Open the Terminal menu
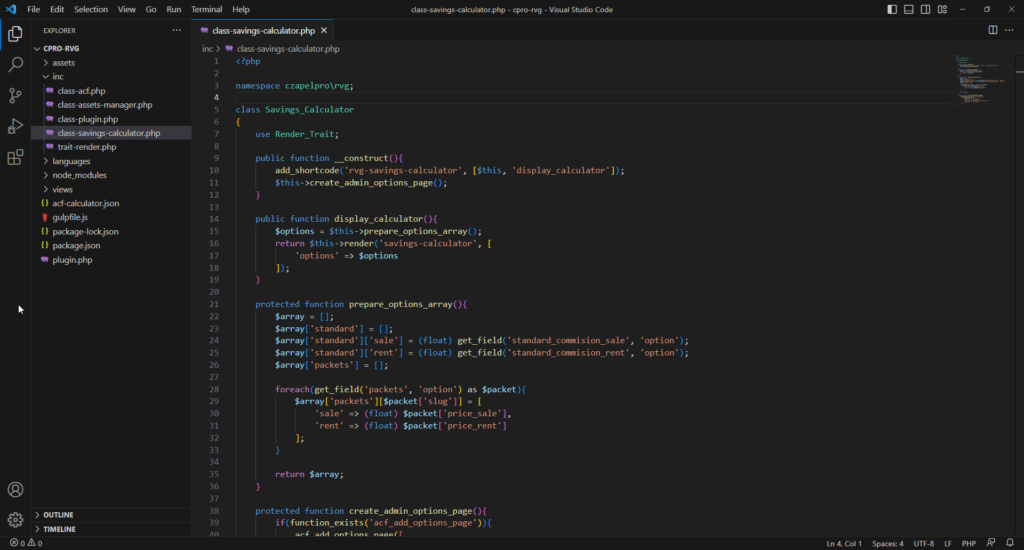1024x550 pixels. pyautogui.click(x=206, y=9)
